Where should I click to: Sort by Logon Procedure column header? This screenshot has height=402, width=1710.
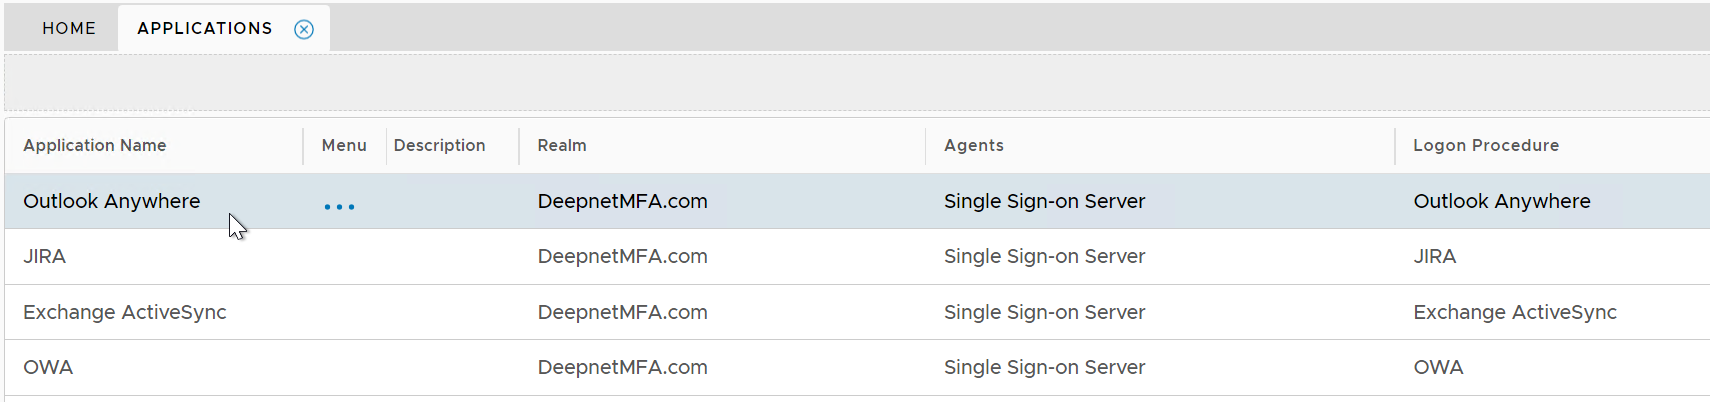tap(1485, 145)
